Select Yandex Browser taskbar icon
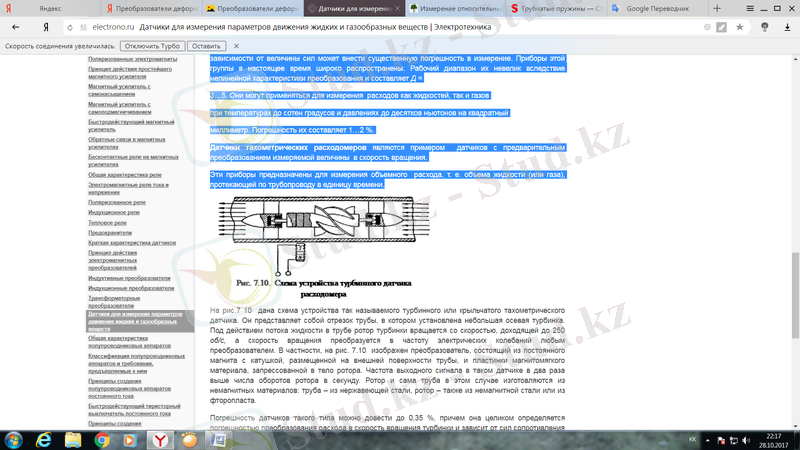 coord(160,440)
